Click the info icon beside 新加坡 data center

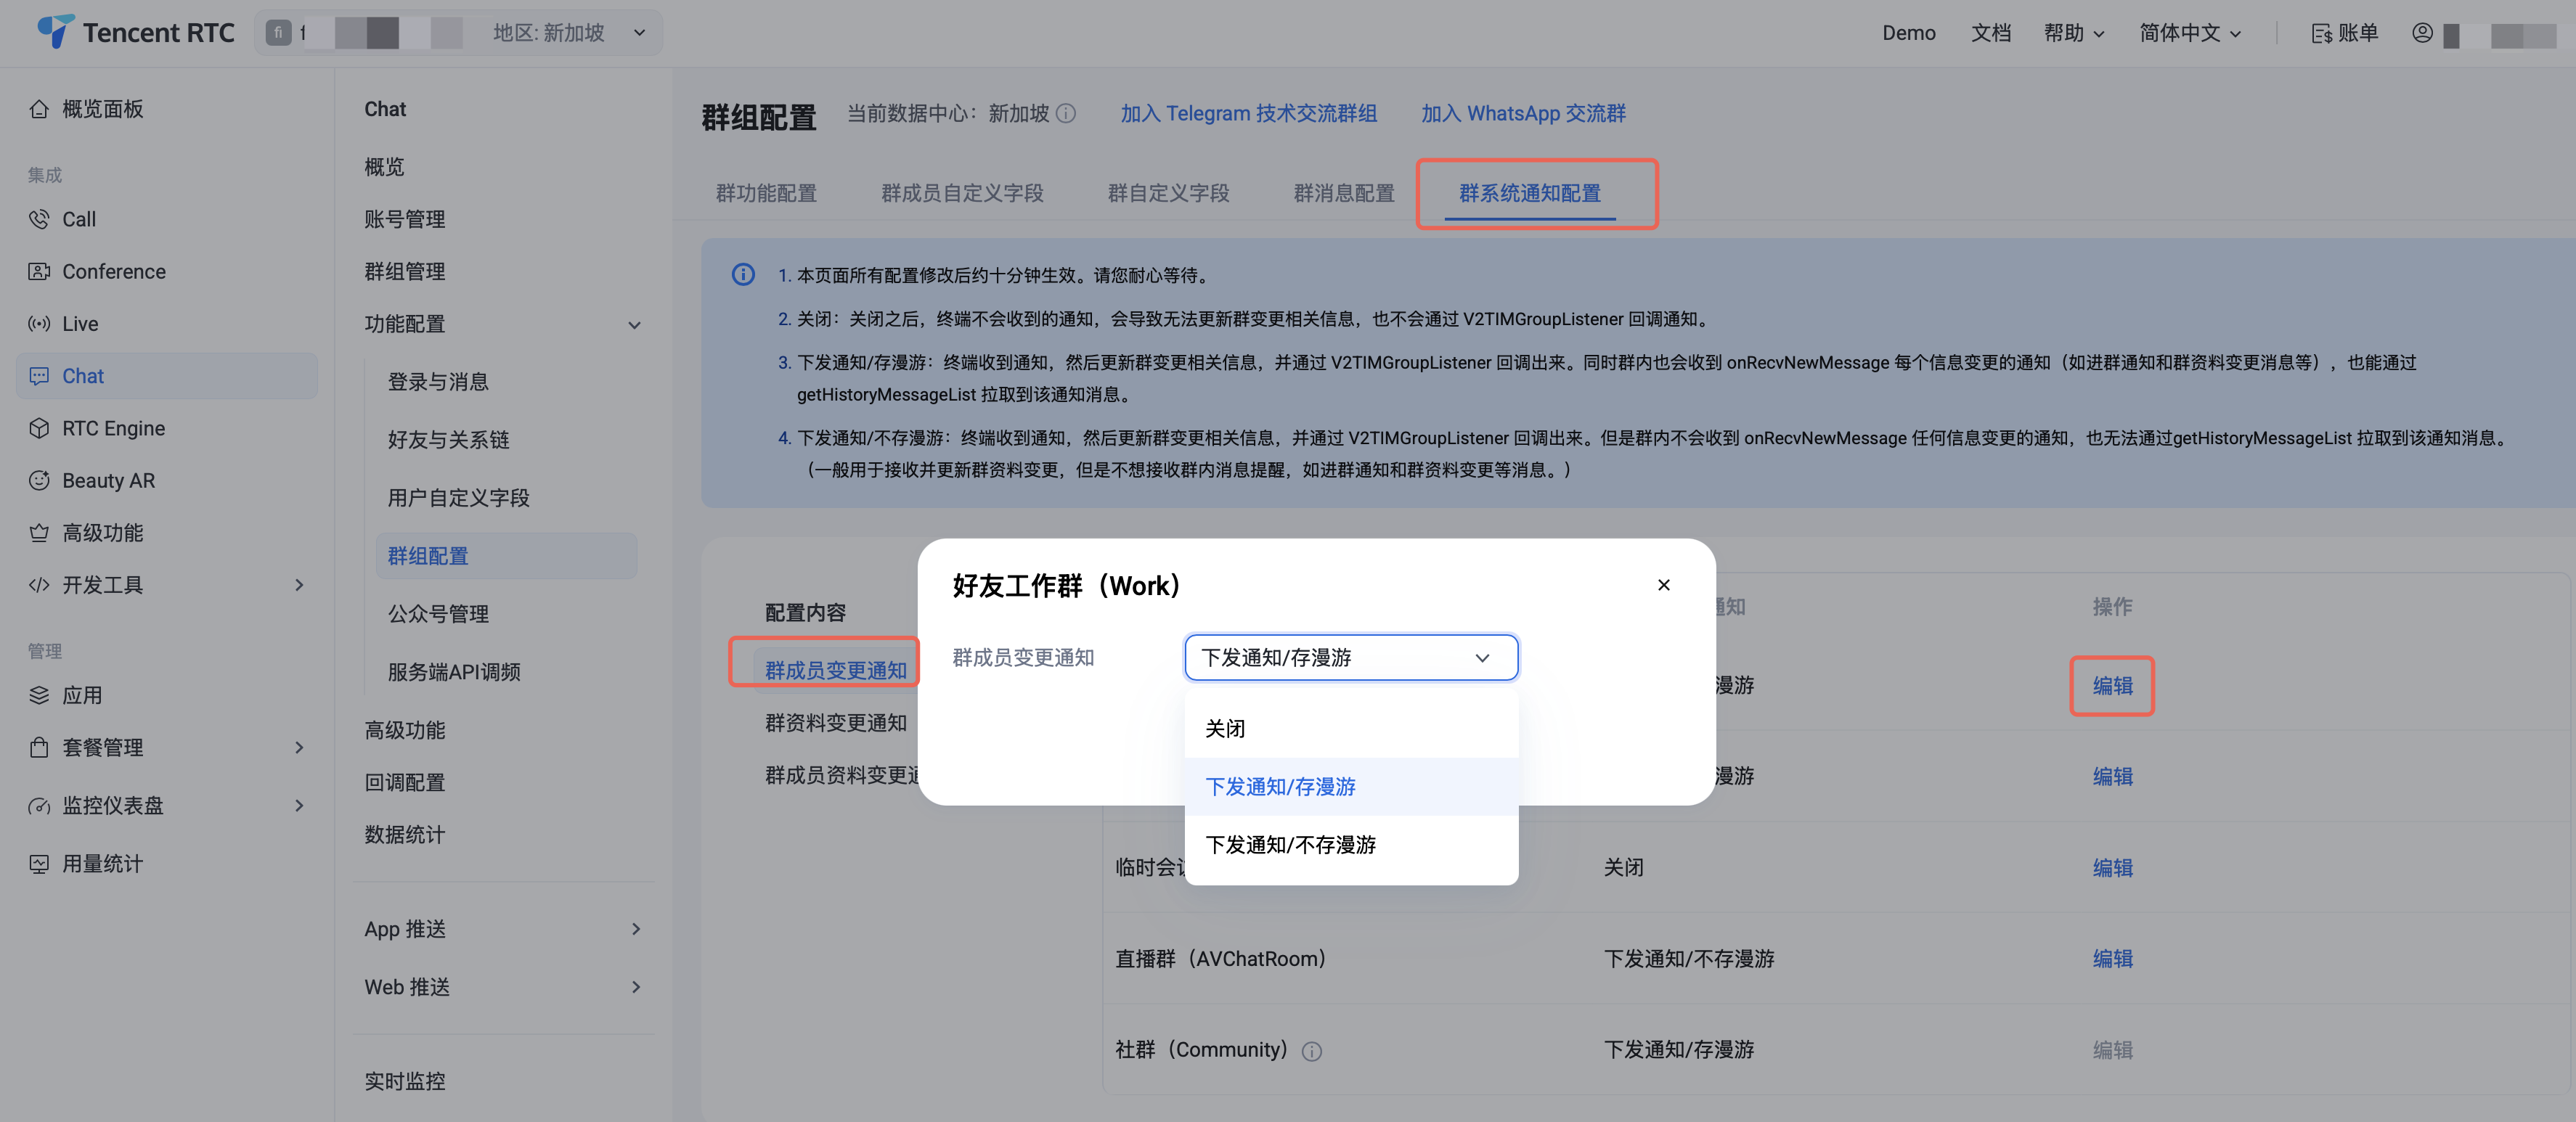(1066, 113)
